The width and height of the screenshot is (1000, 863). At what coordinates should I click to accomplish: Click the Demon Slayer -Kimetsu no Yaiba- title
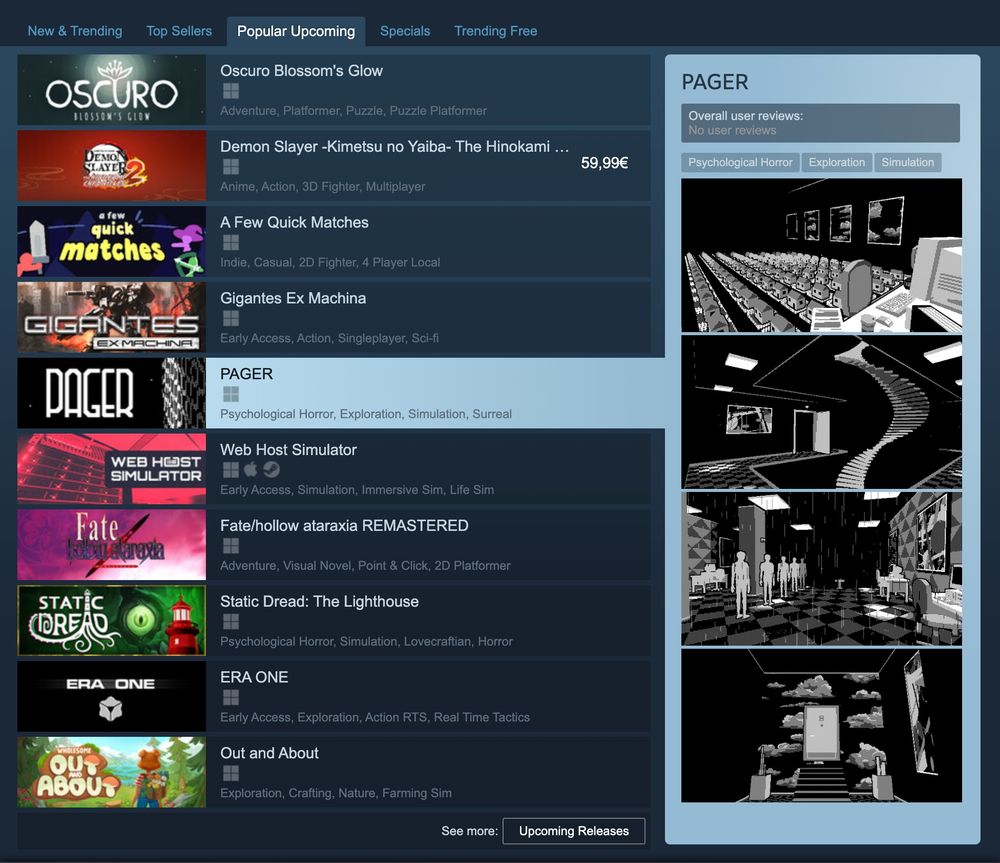point(394,147)
